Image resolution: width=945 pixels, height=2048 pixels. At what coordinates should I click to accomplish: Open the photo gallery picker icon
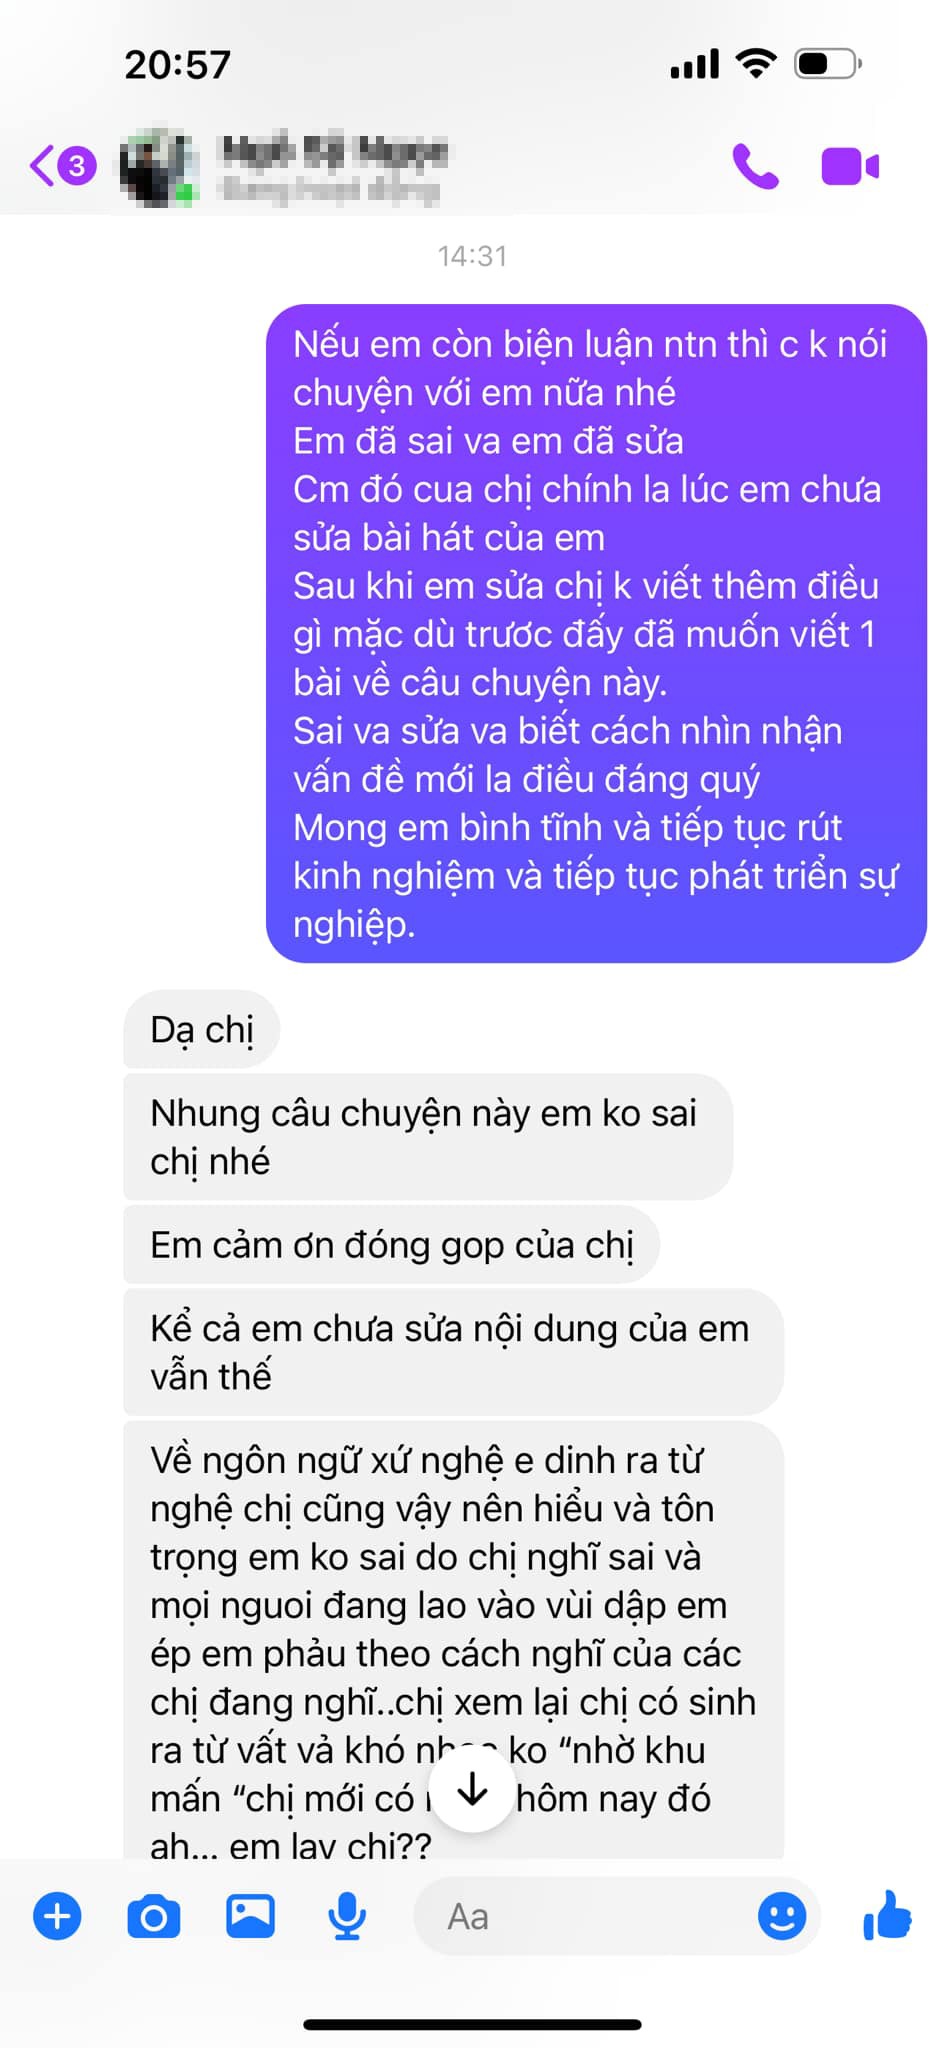pyautogui.click(x=250, y=1916)
